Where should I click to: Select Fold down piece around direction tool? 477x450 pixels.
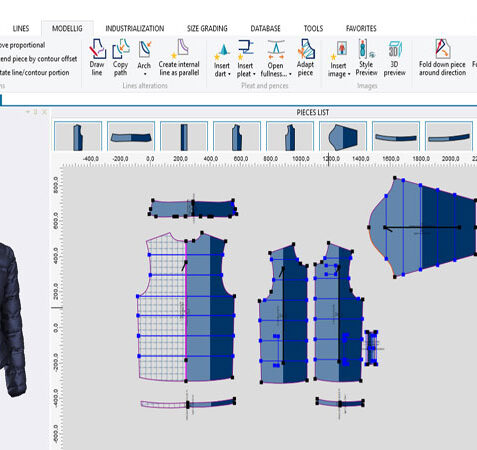point(442,57)
